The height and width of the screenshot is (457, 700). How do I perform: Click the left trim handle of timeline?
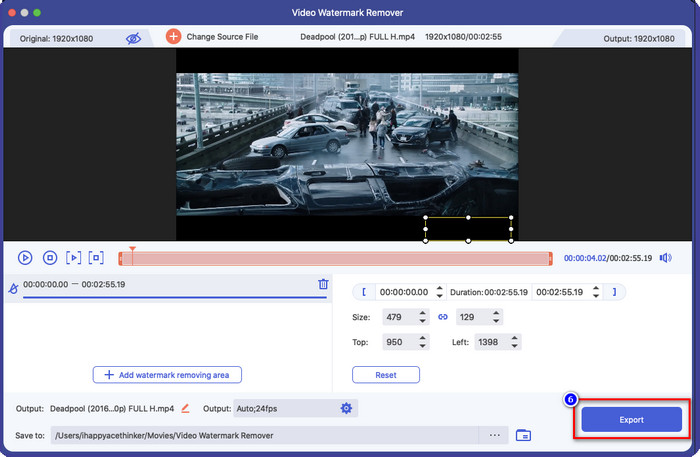click(121, 258)
